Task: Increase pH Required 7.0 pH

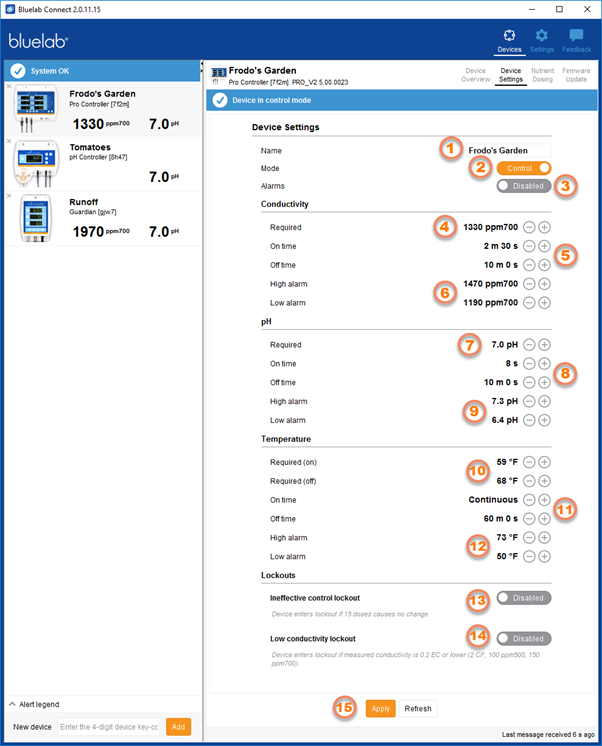Action: (x=544, y=344)
